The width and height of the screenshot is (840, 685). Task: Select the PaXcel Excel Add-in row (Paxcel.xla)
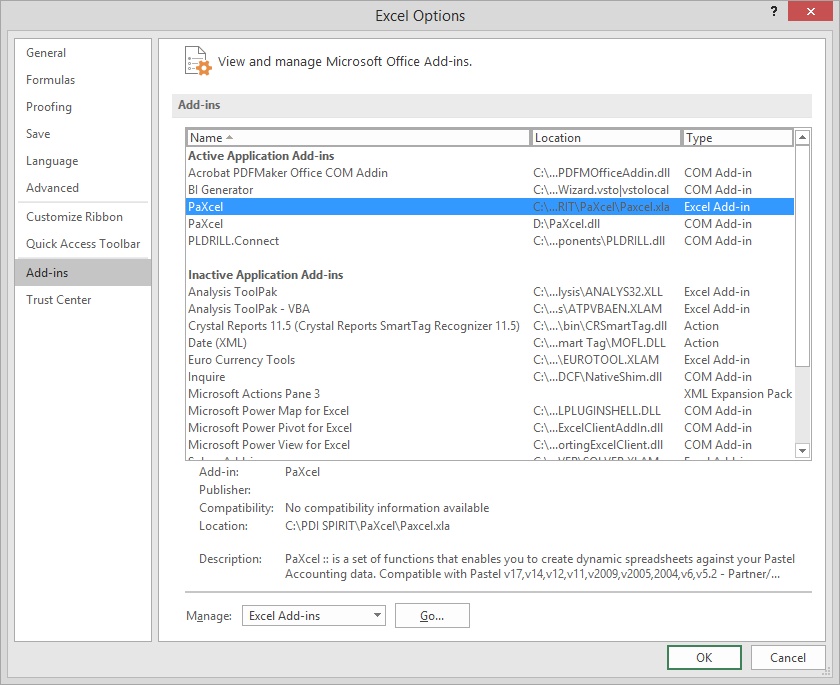pos(490,207)
